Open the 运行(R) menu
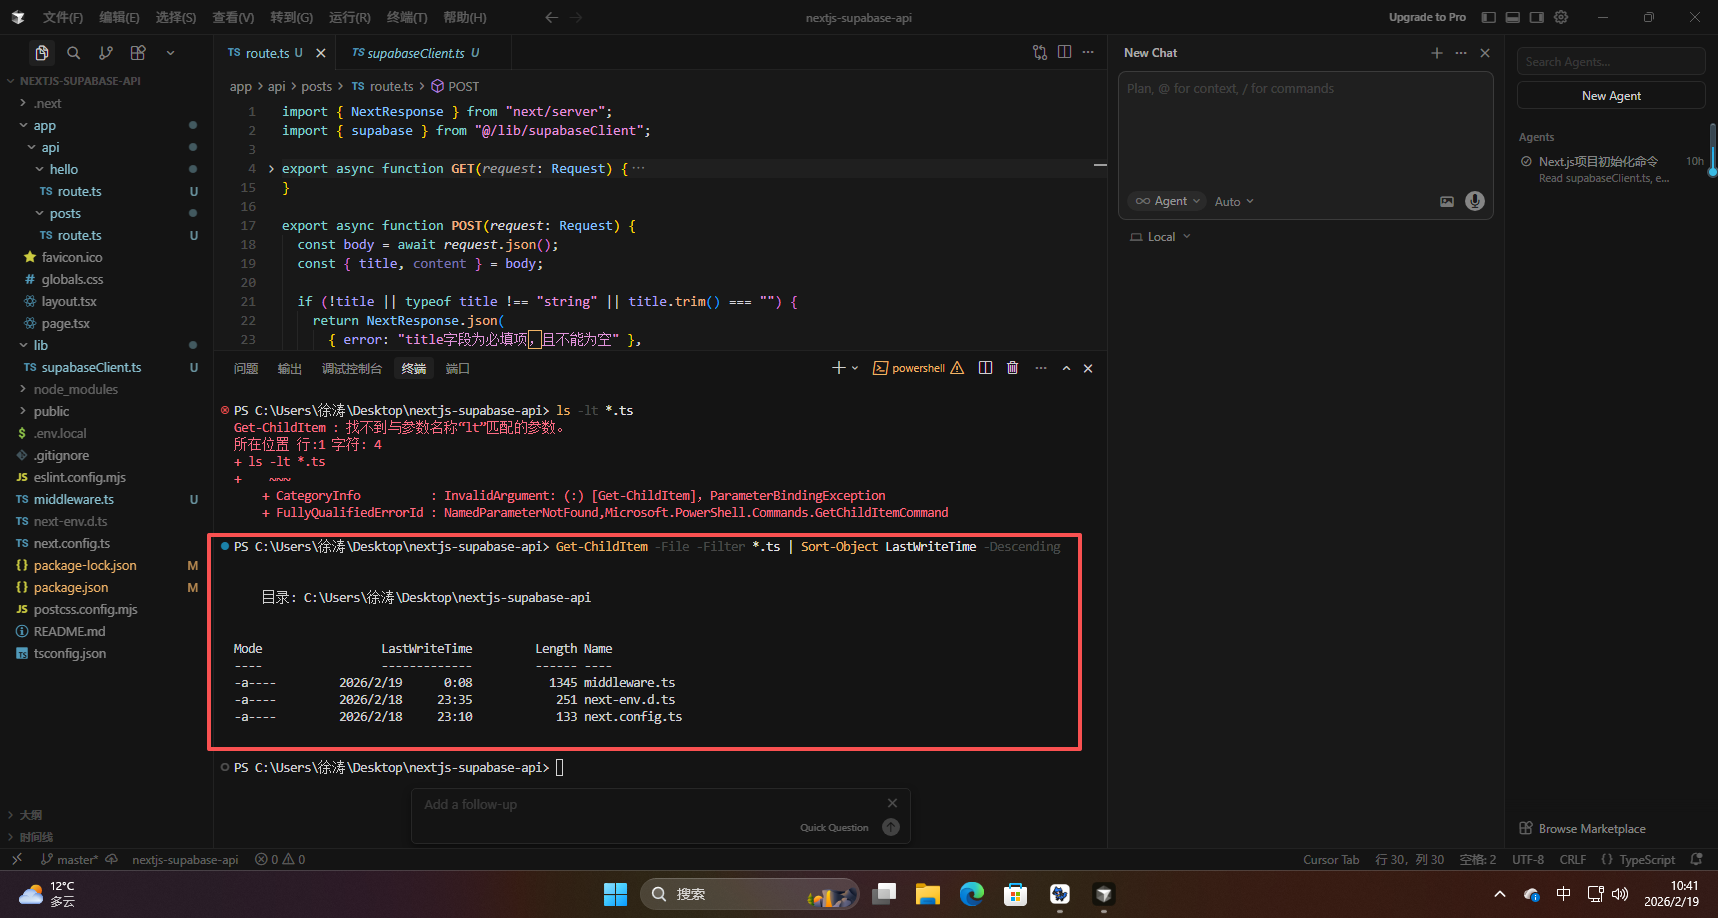The width and height of the screenshot is (1718, 918). [x=349, y=17]
